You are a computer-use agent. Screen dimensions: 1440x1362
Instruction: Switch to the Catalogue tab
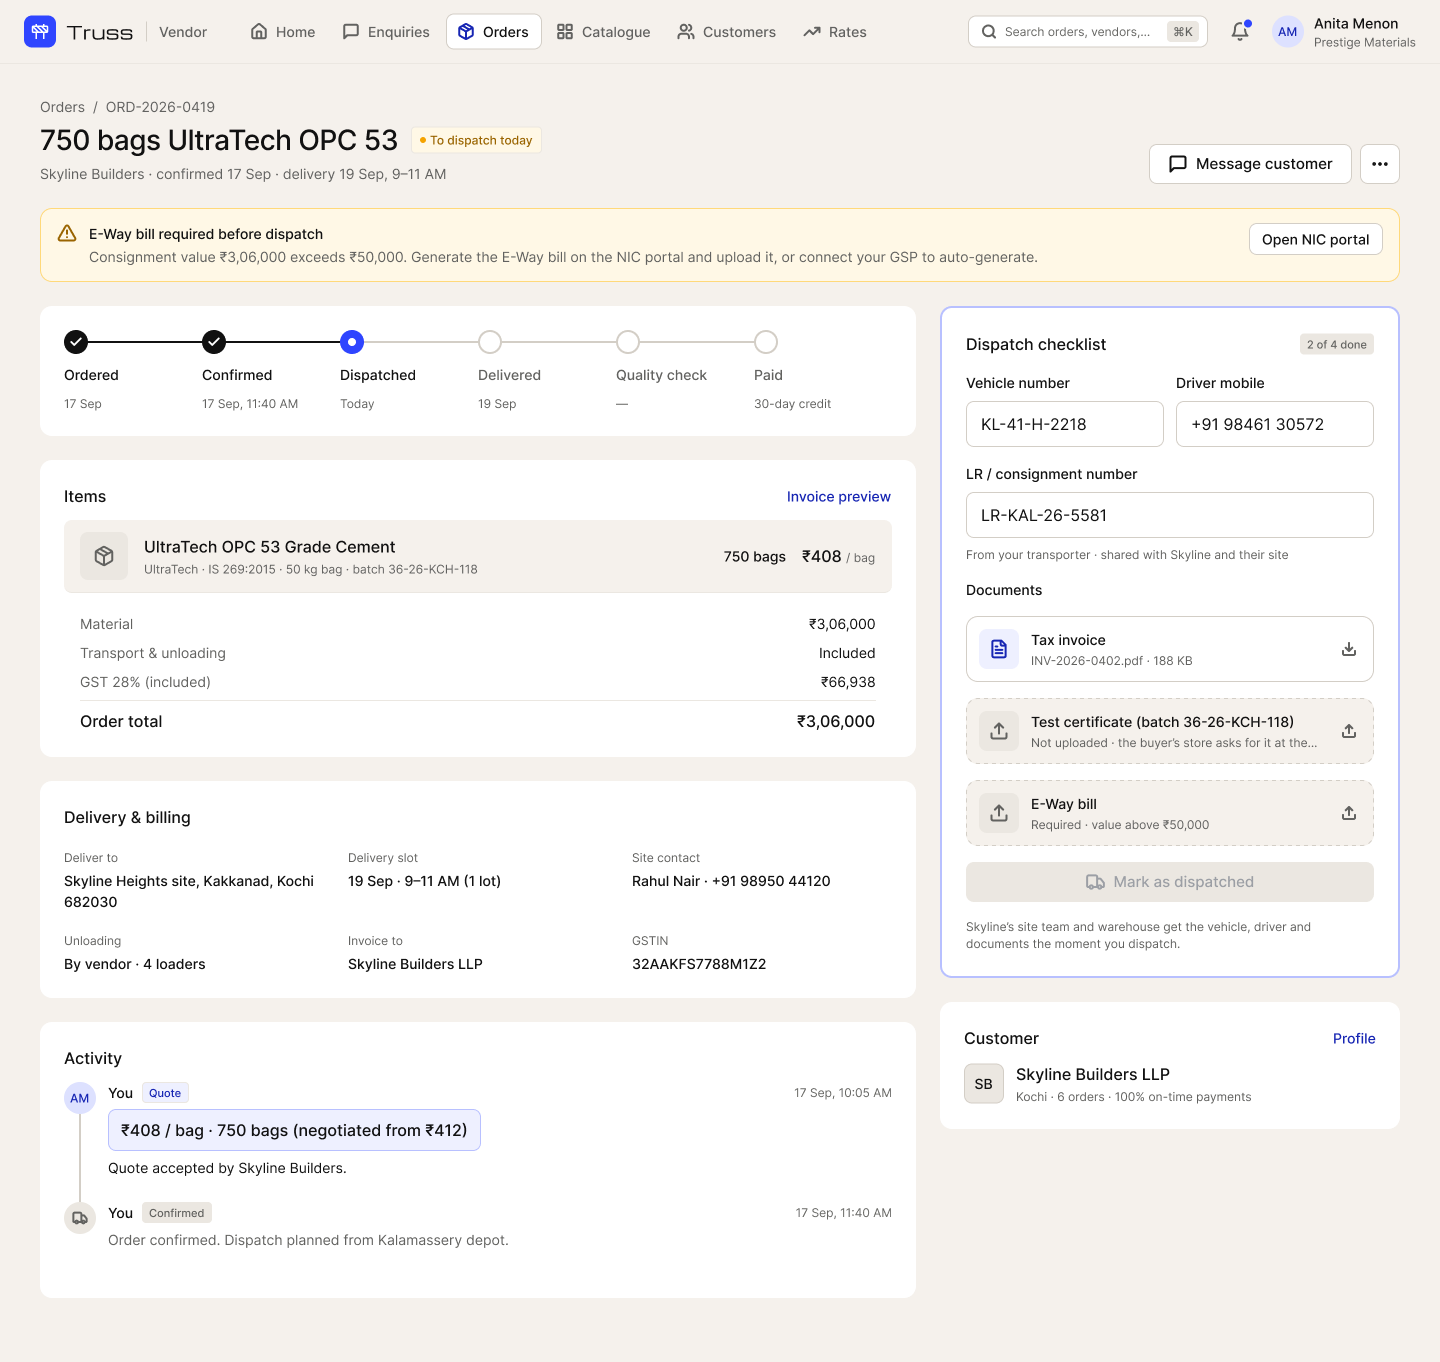(604, 32)
